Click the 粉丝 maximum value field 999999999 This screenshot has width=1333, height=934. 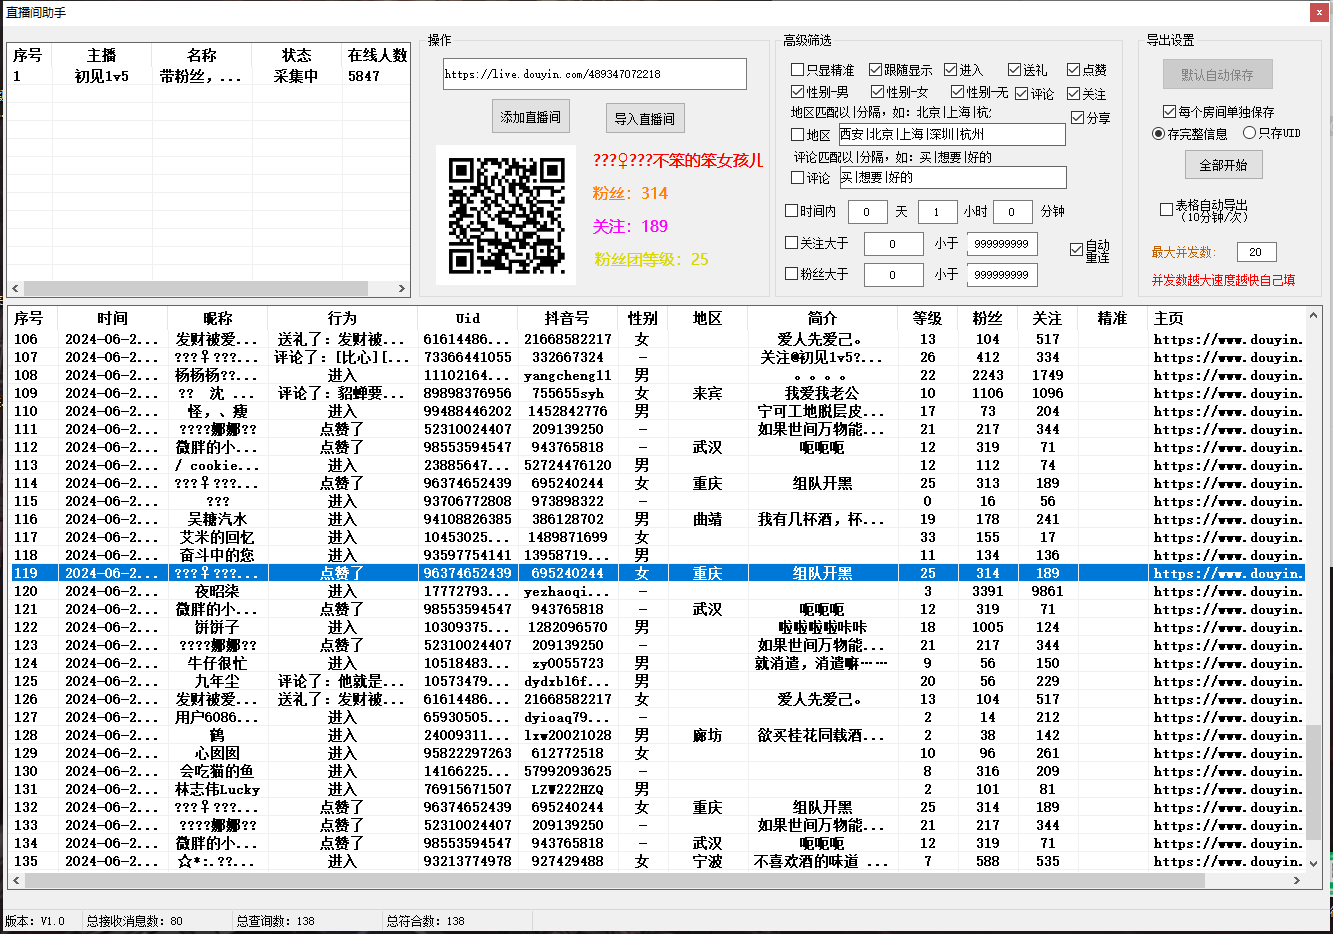point(1002,275)
